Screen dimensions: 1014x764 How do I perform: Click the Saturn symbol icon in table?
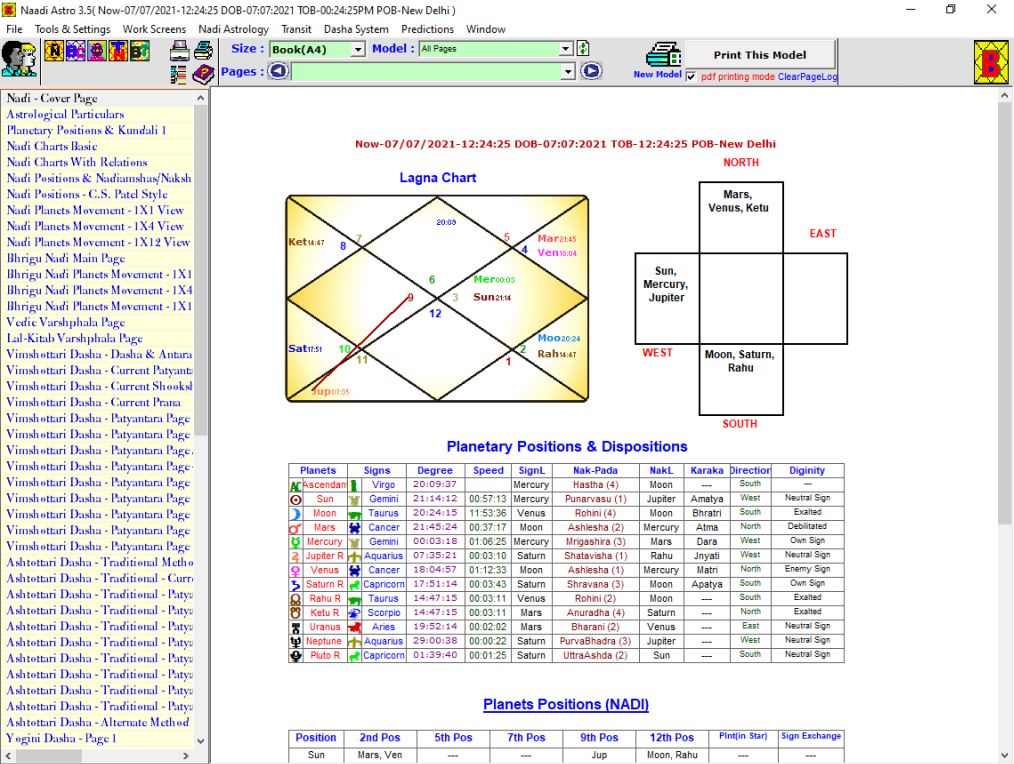296,585
